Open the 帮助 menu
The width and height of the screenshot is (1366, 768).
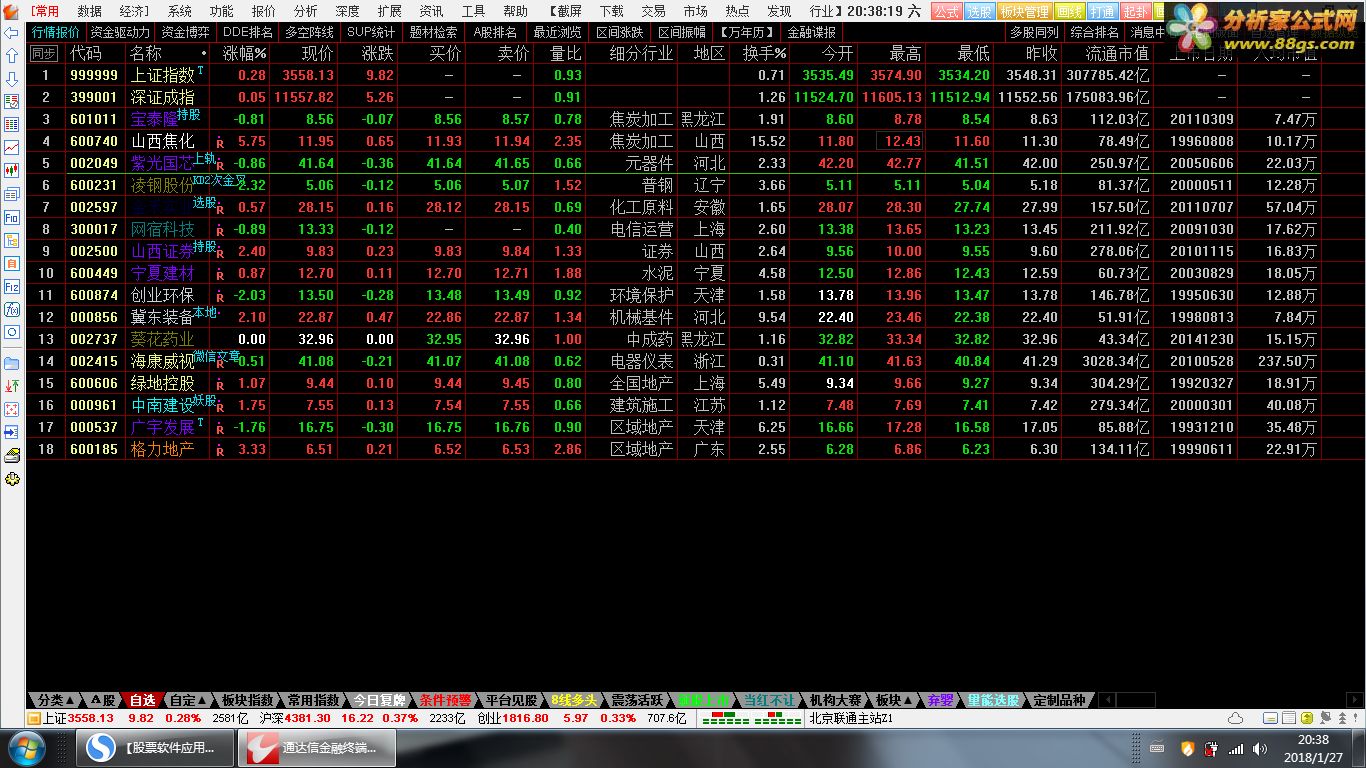(516, 11)
